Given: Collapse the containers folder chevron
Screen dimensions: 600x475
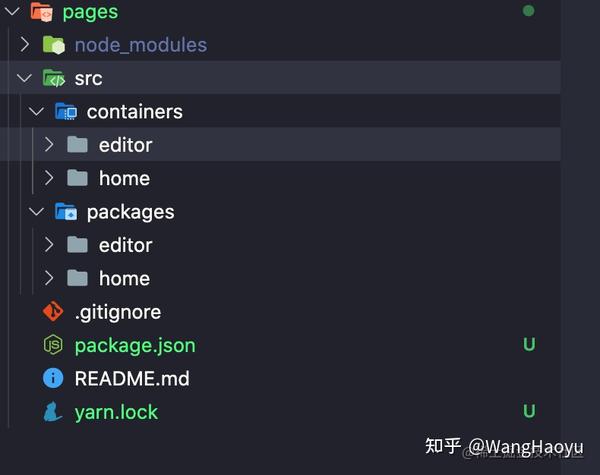Looking at the screenshot, I should click(x=37, y=111).
